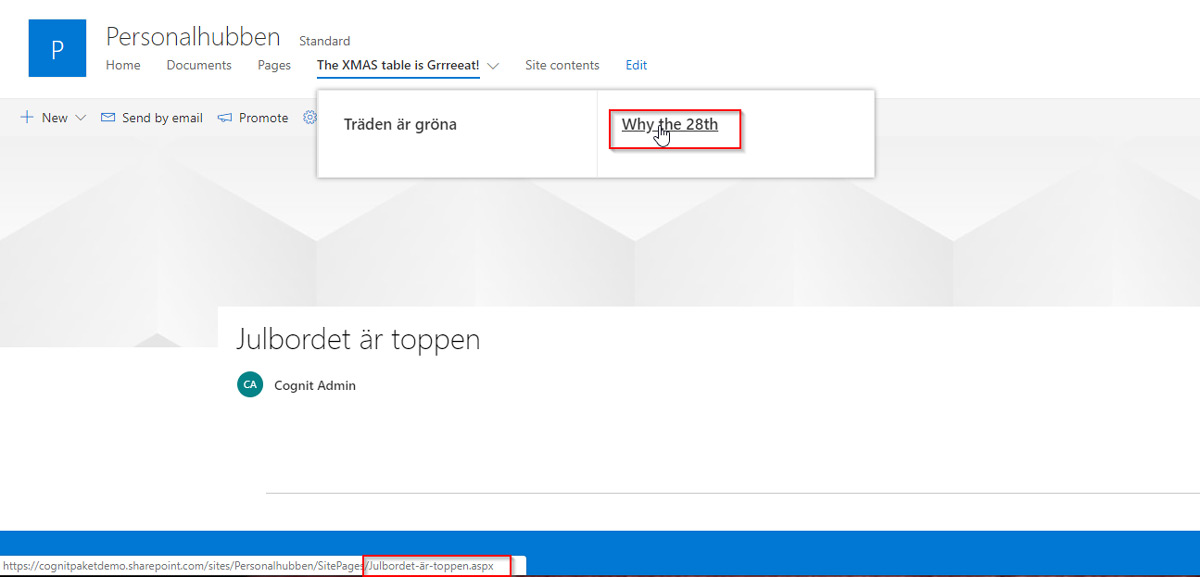
Task: Click the envelope Send by email icon
Action: (x=108, y=118)
